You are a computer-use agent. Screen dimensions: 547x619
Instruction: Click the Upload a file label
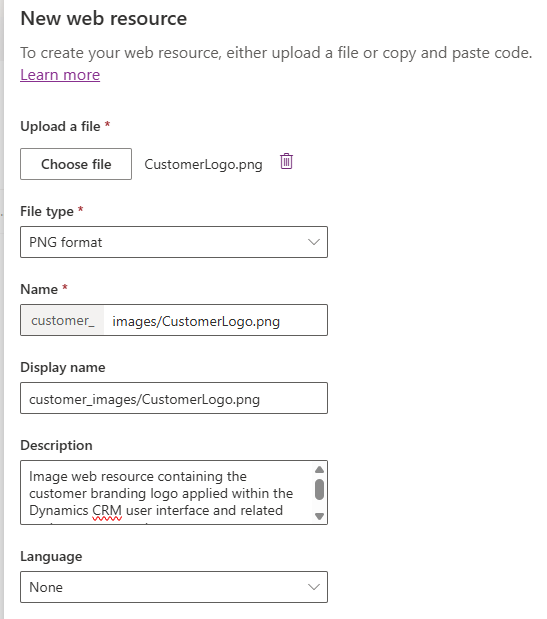(60, 126)
